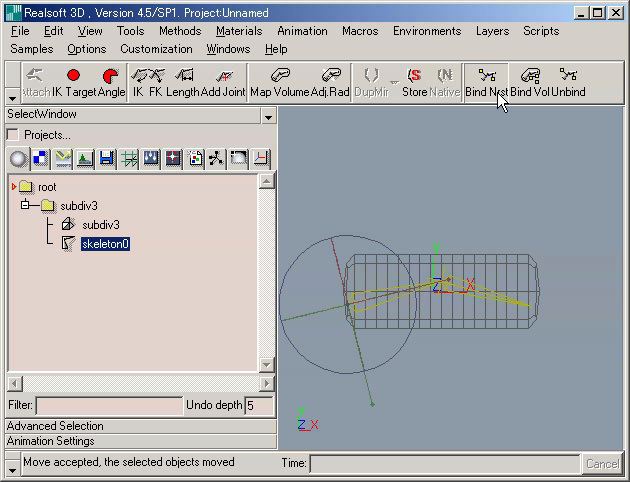Image resolution: width=630 pixels, height=482 pixels.
Task: Click the grayed Cancel button
Action: pyautogui.click(x=602, y=464)
